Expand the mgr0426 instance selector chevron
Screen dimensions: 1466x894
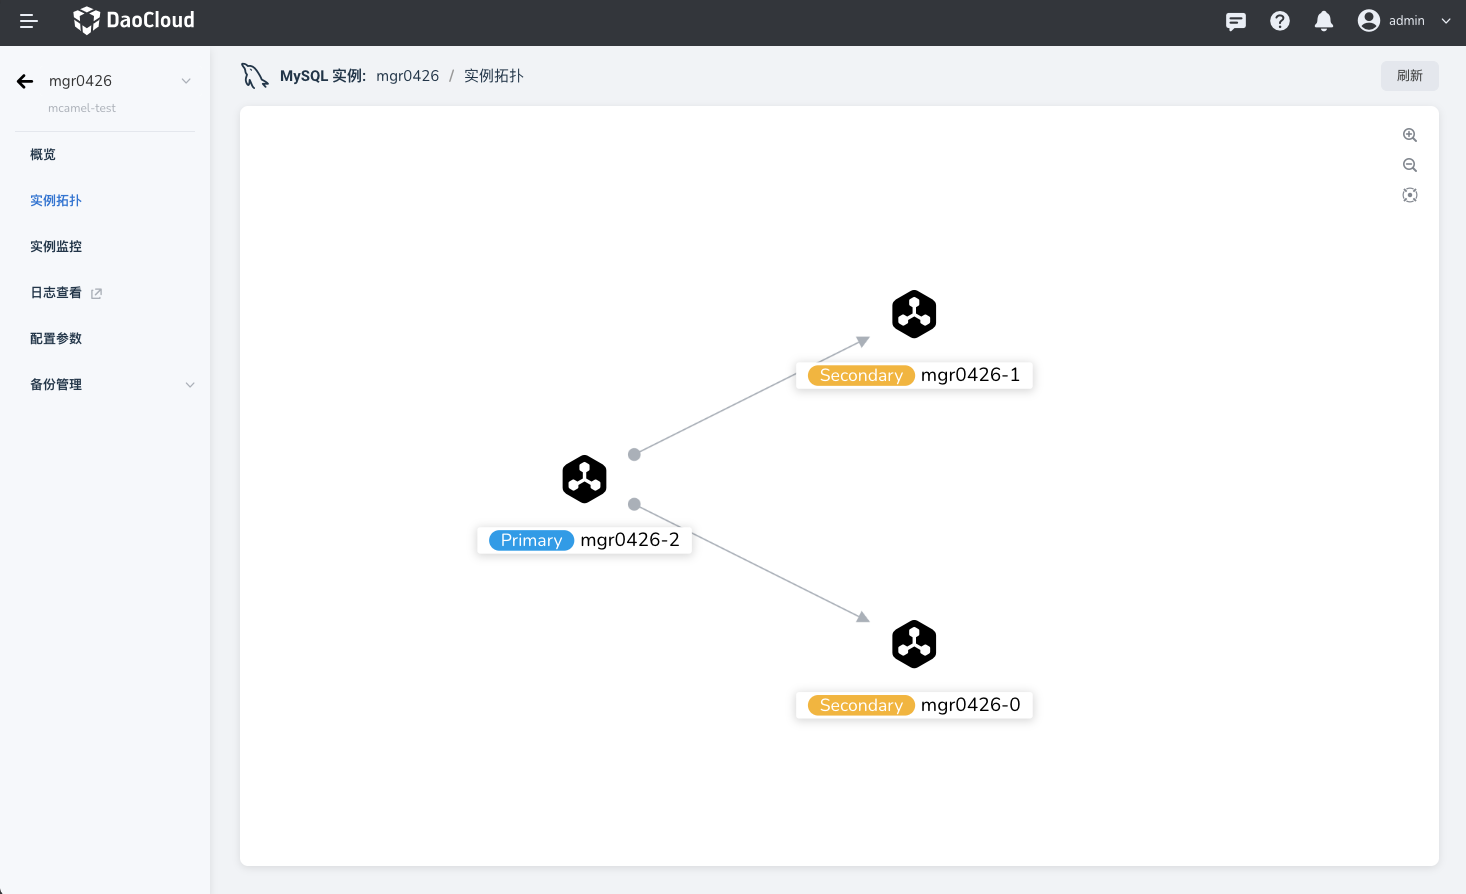pyautogui.click(x=186, y=81)
